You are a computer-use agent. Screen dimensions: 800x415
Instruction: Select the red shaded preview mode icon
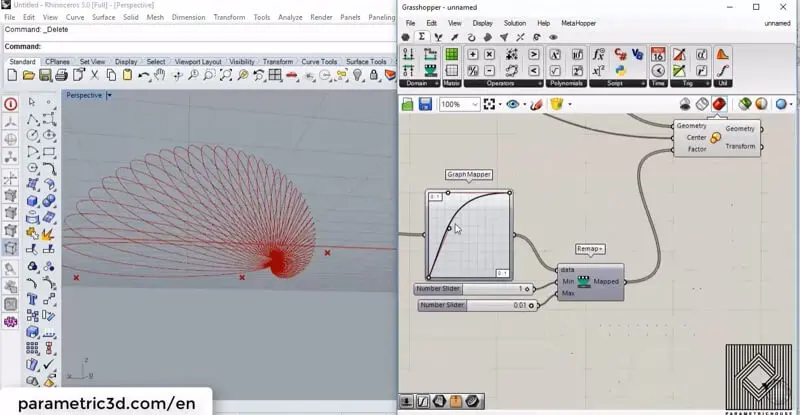point(718,104)
